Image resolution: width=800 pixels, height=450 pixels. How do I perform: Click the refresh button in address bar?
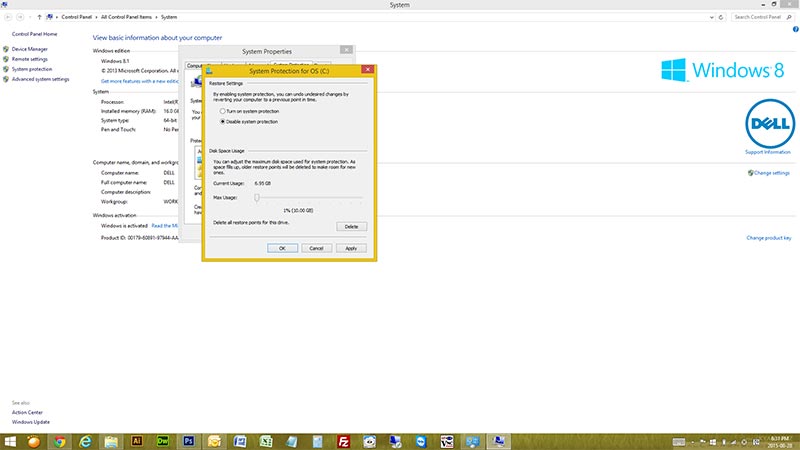point(721,17)
